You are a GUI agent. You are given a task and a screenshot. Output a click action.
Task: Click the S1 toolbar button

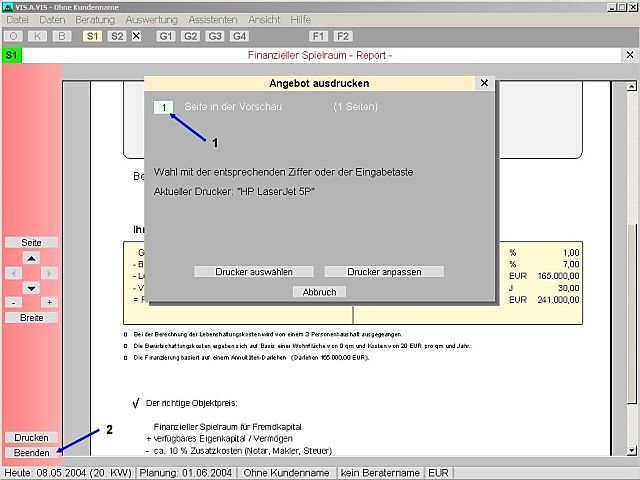[x=93, y=35]
